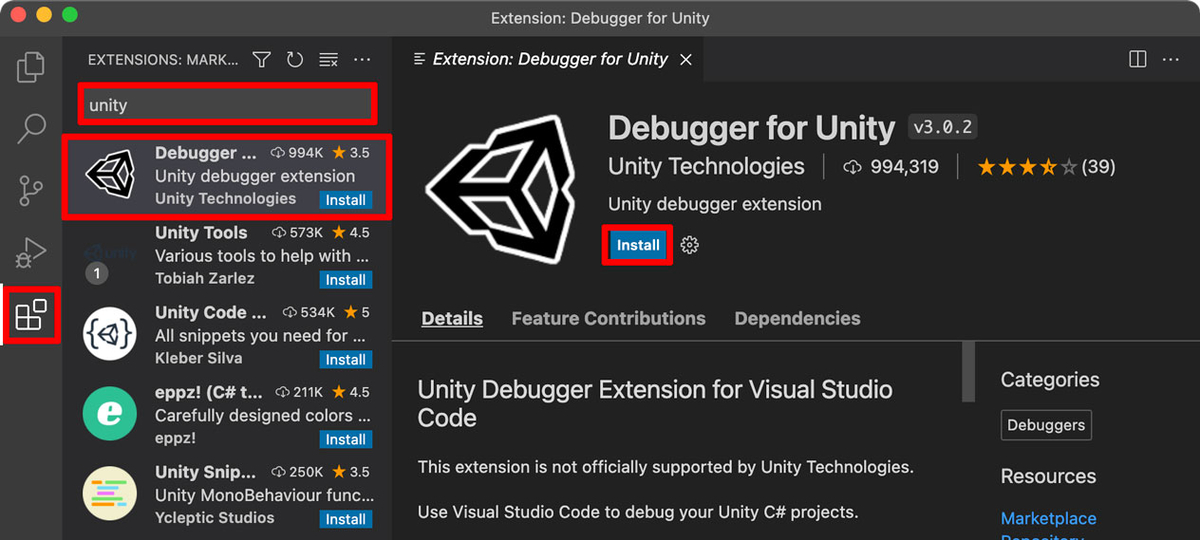This screenshot has width=1200, height=540.
Task: Switch to the Dependencies tab
Action: 797,318
